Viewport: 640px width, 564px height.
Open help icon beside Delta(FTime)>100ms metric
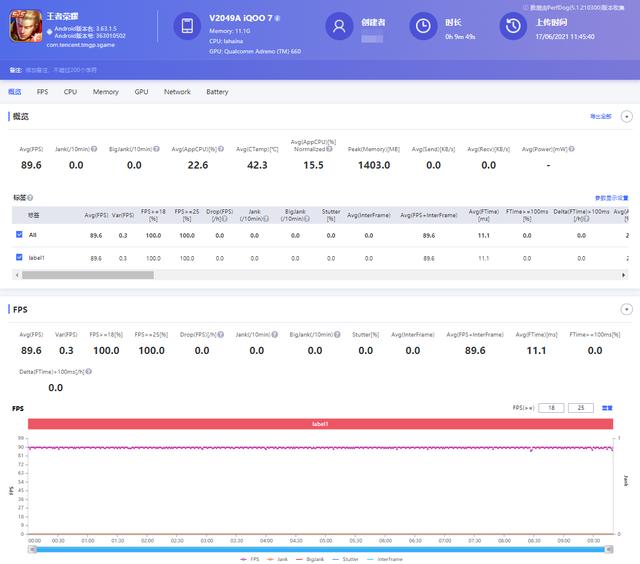89,371
